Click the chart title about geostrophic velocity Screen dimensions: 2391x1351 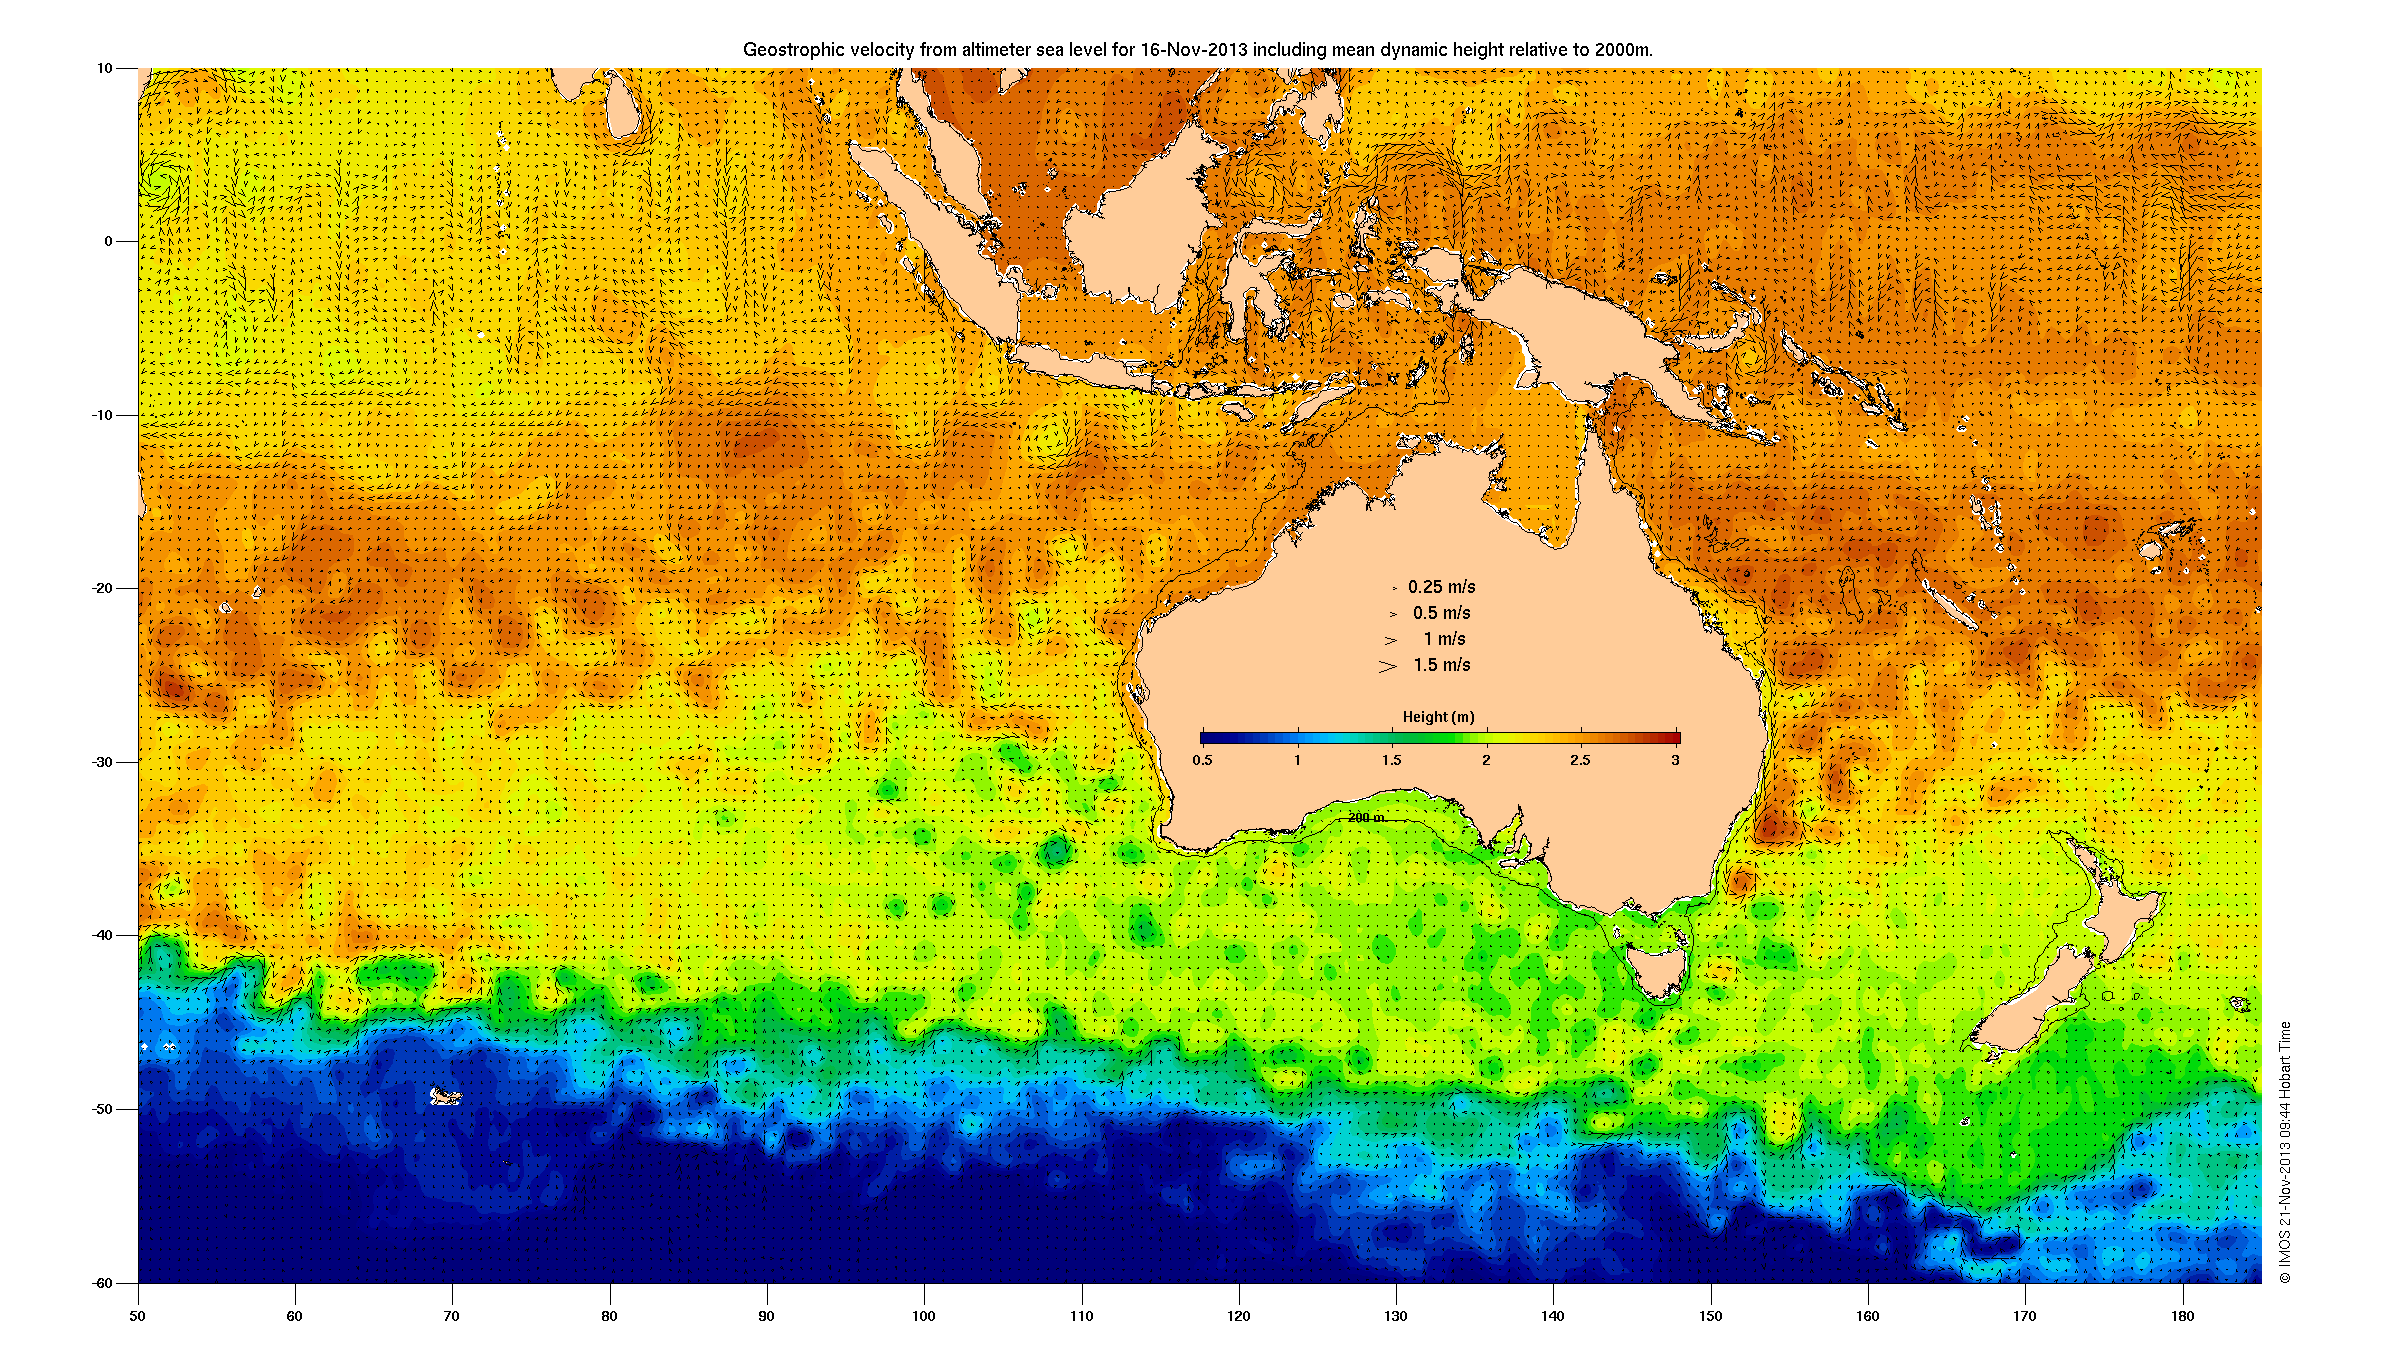(1197, 49)
